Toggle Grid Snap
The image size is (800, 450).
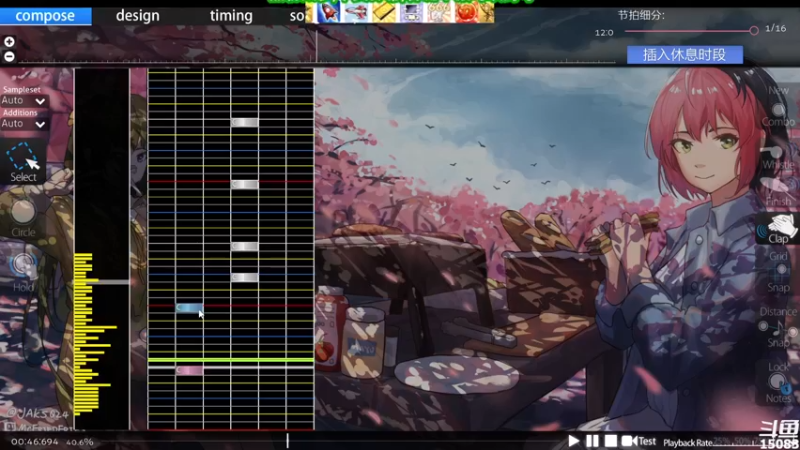779,272
